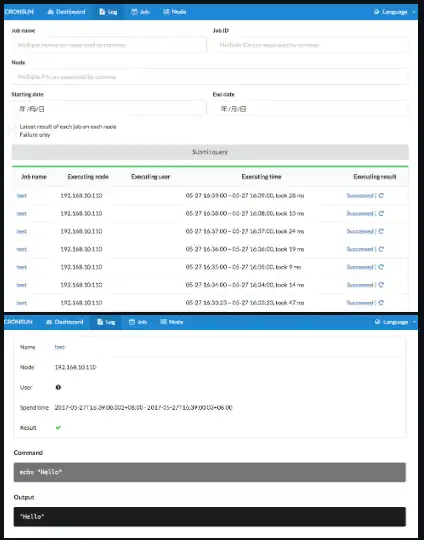Click the echo "Hello" command block
This screenshot has width=424, height=540.
tap(210, 472)
